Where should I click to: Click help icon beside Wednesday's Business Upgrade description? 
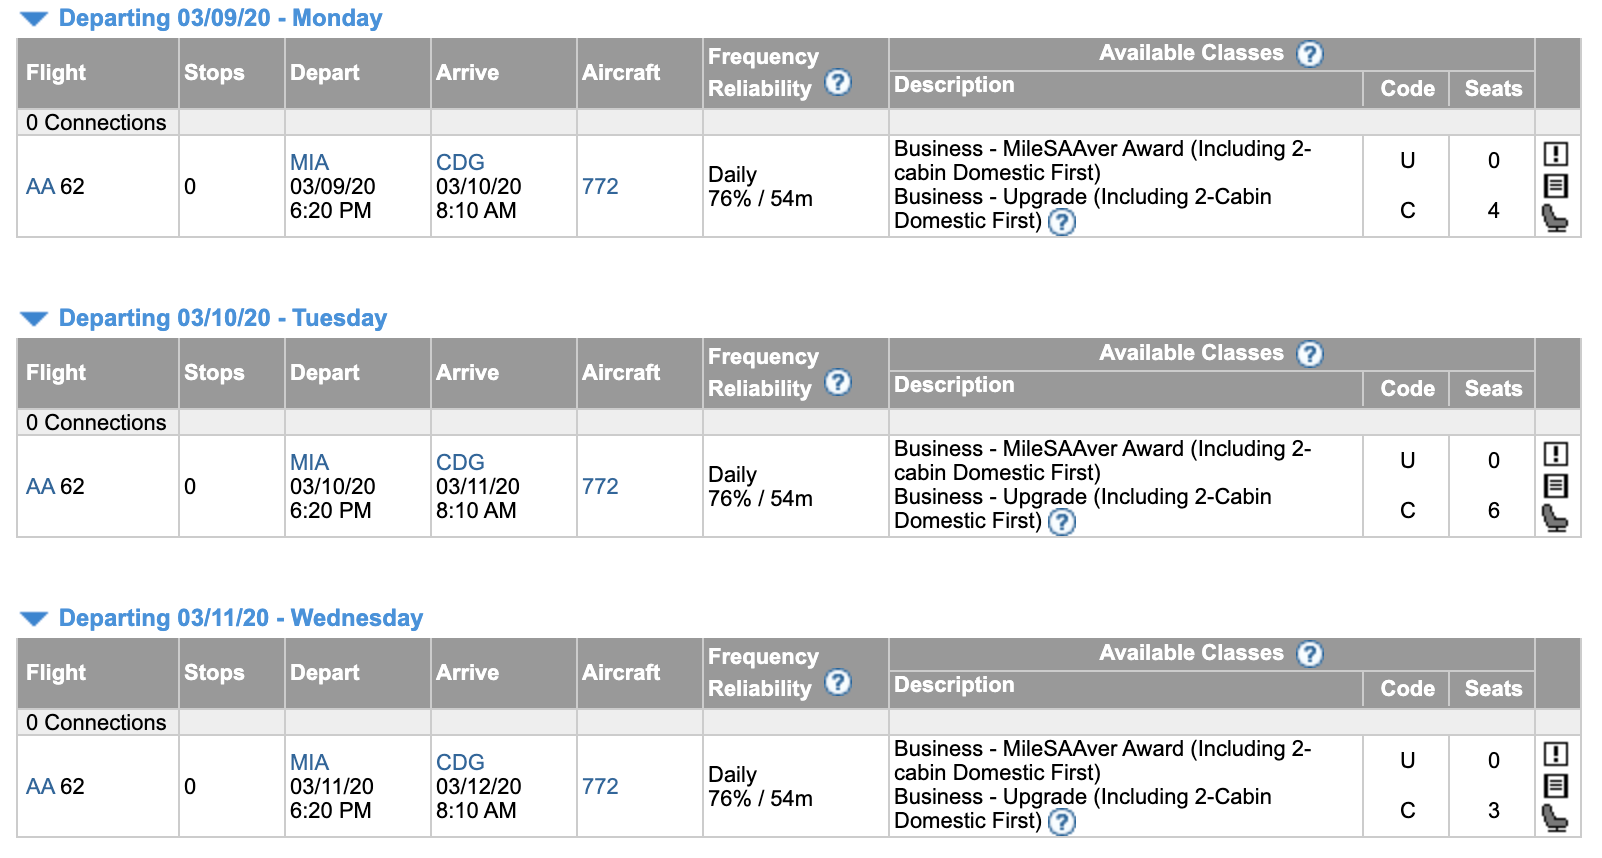1062,822
